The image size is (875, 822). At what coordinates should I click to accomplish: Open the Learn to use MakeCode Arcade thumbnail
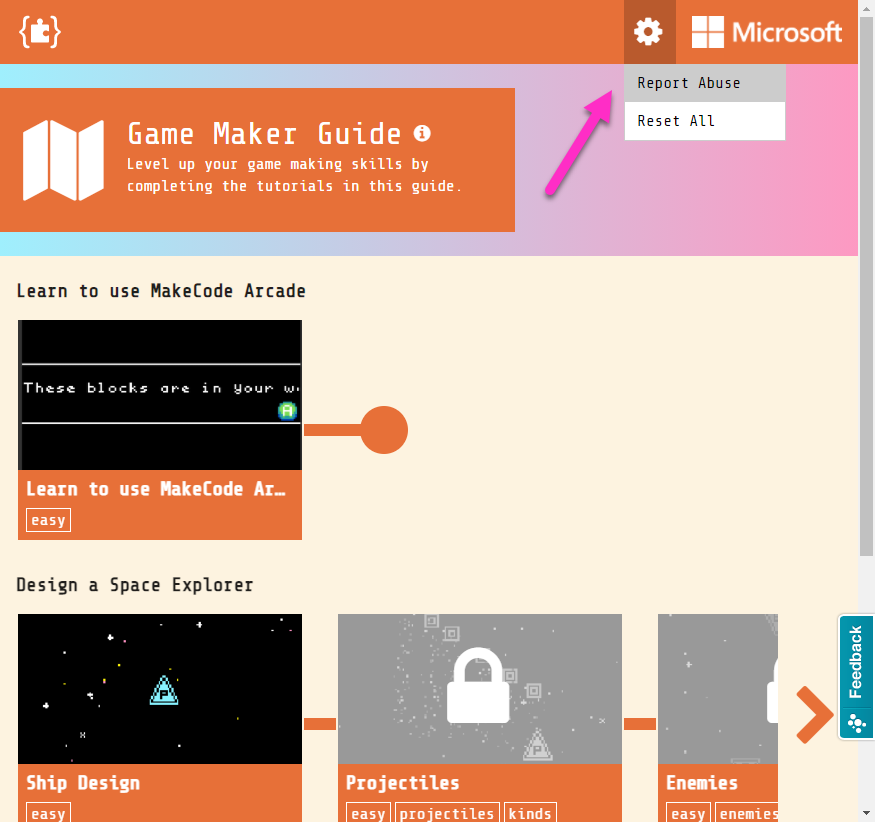click(160, 395)
